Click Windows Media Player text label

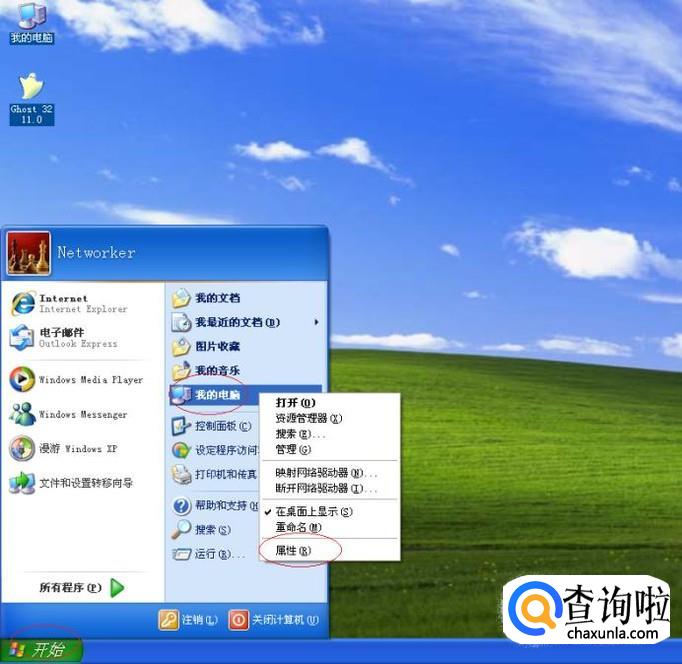point(91,380)
